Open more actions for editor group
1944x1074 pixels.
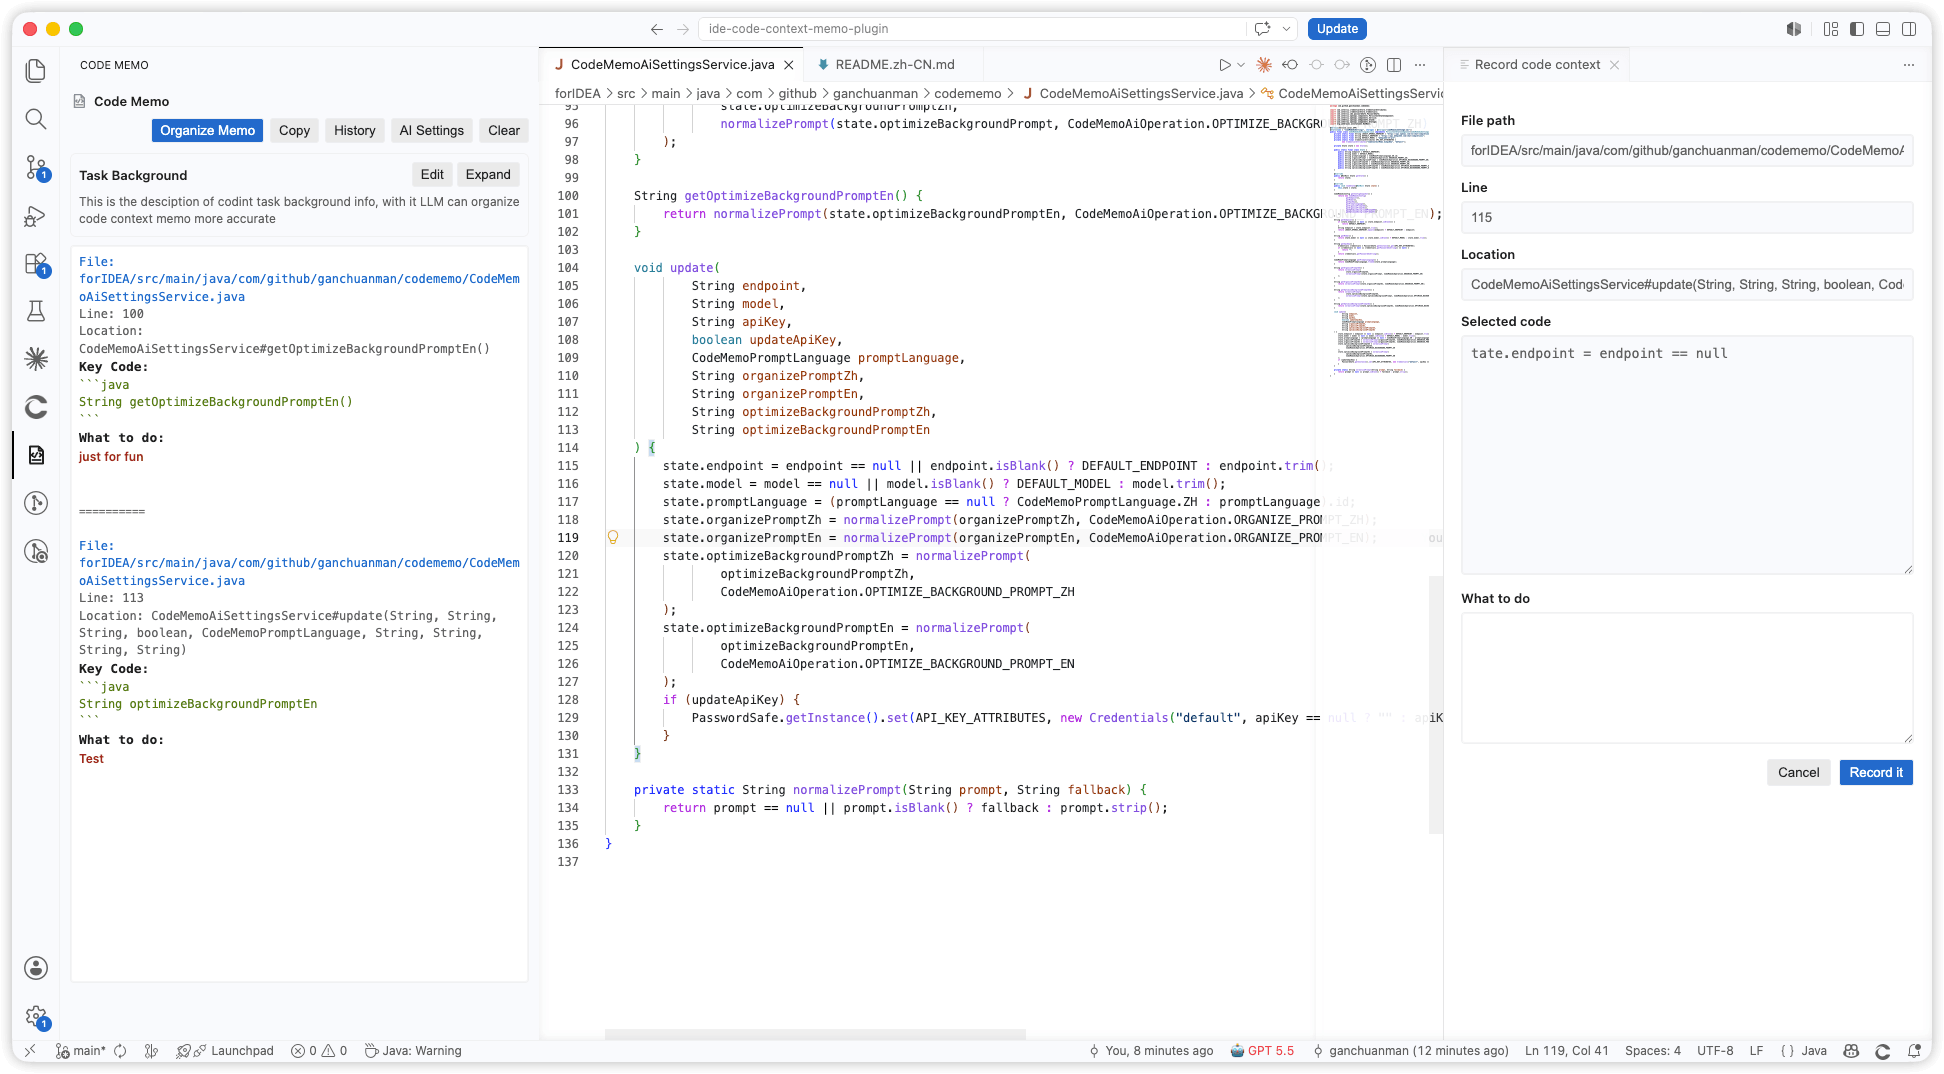coord(1420,65)
